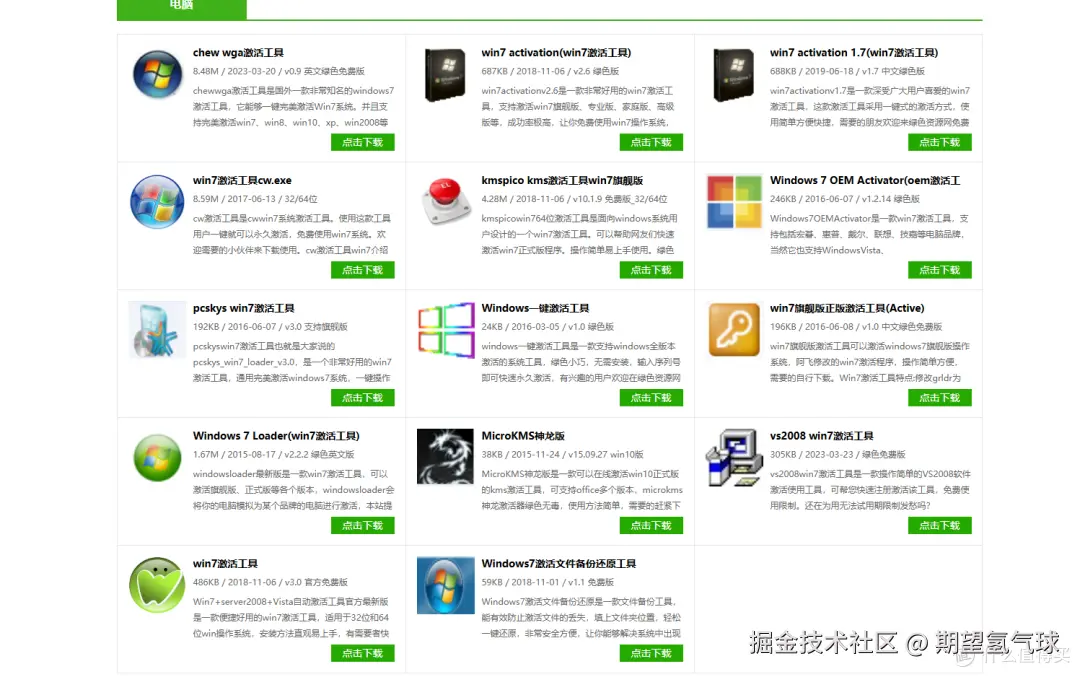Open Windows7激活文件备份还原工具 title link

pos(559,564)
